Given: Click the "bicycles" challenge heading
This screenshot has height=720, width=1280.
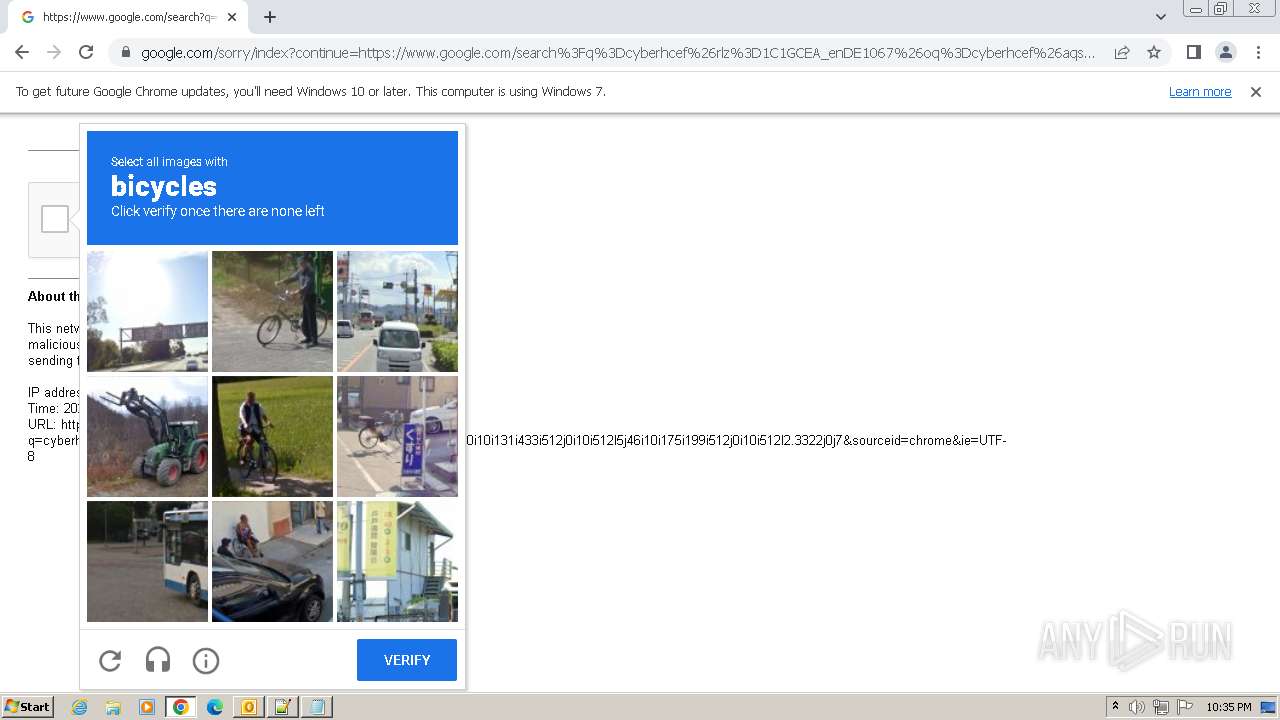Looking at the screenshot, I should click(x=164, y=186).
